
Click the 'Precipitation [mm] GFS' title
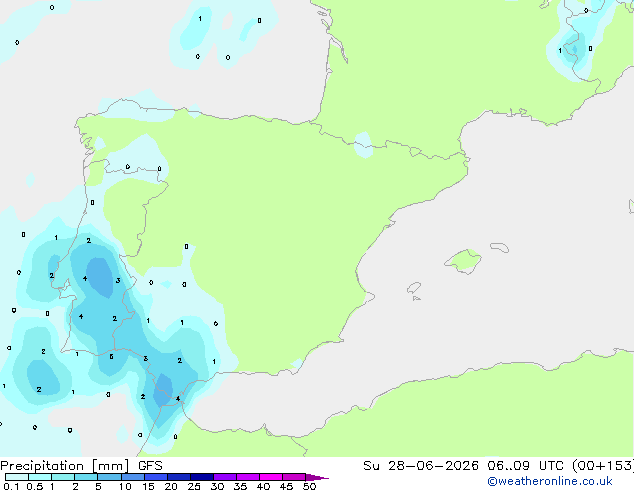81,466
